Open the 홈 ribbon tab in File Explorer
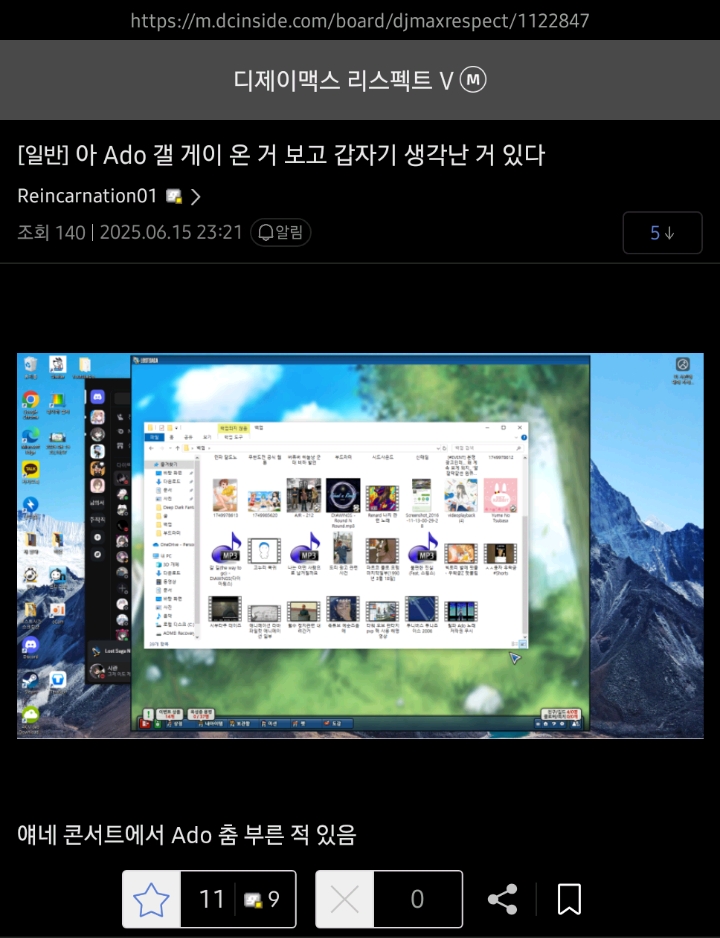720x938 pixels. (172, 437)
